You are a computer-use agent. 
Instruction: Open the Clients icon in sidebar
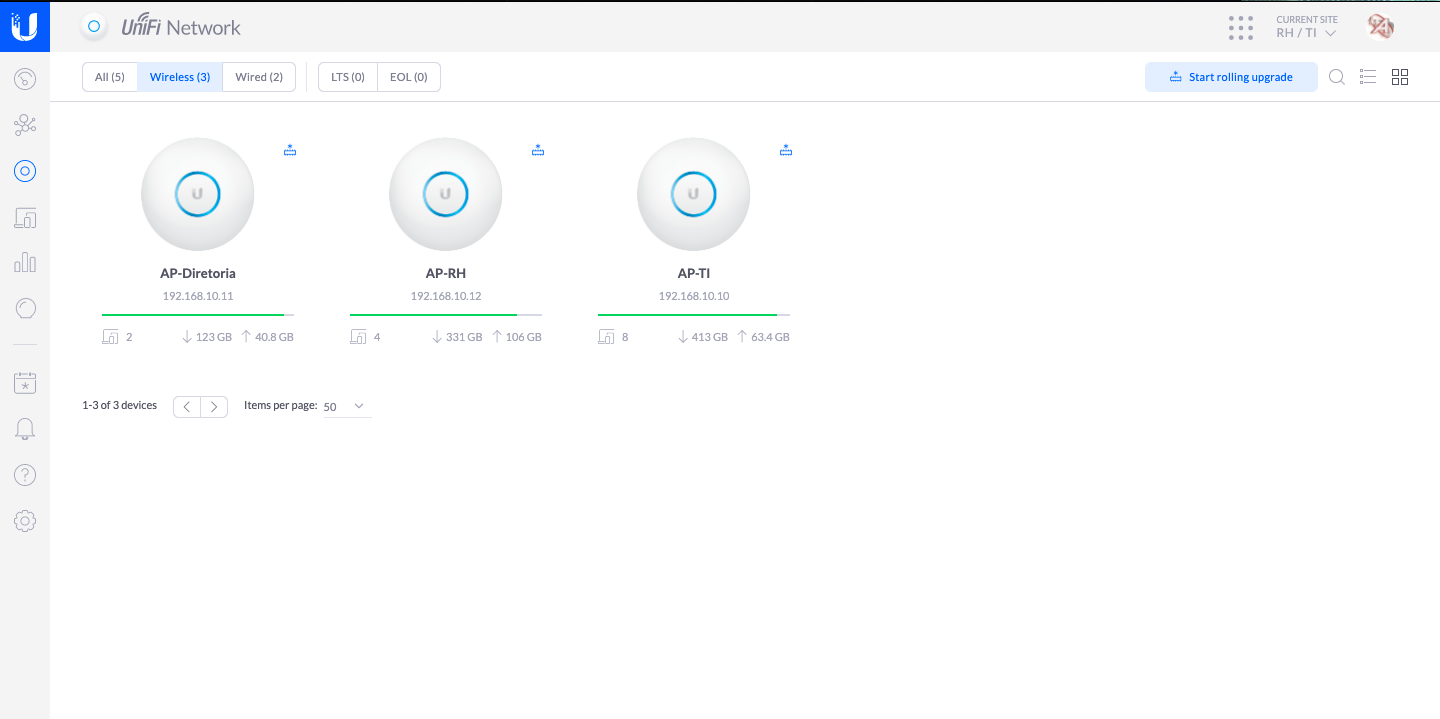point(25,217)
